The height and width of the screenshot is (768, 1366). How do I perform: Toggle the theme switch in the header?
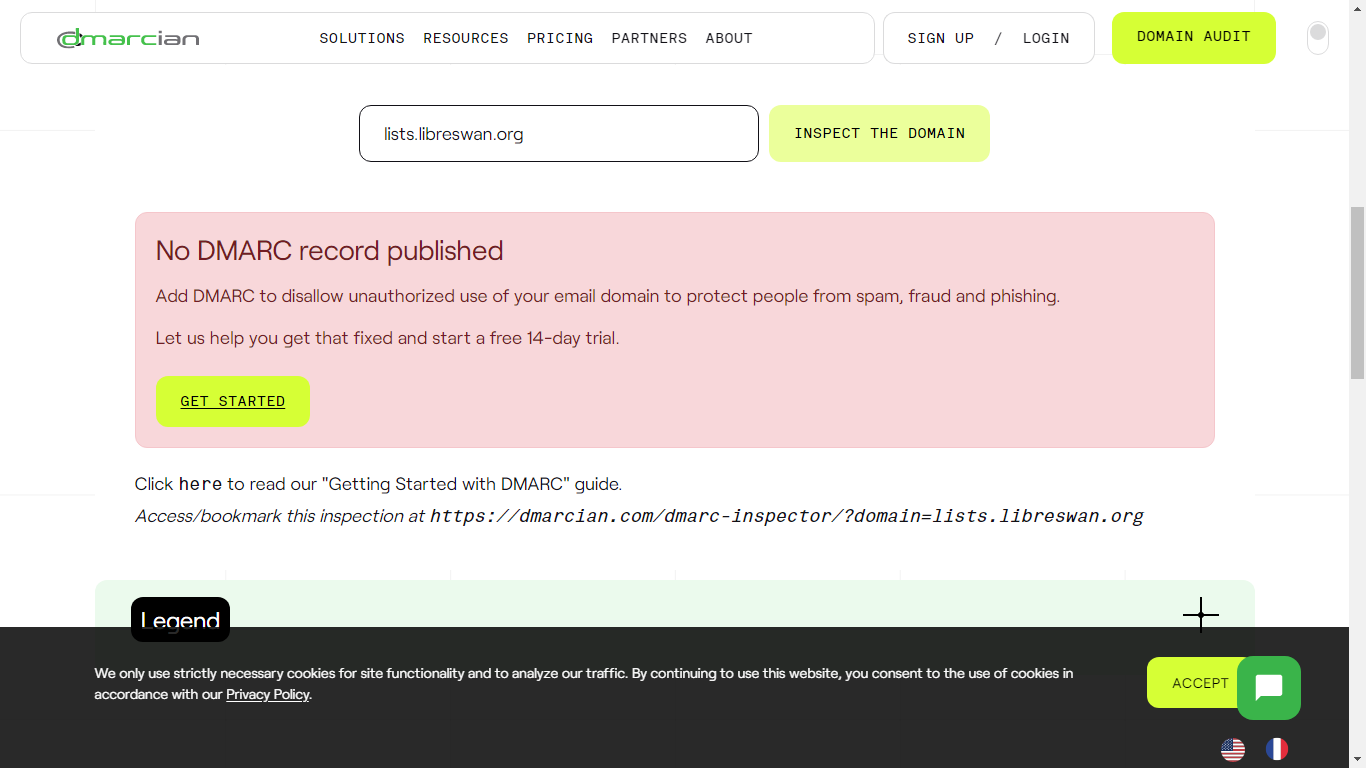pyautogui.click(x=1317, y=38)
